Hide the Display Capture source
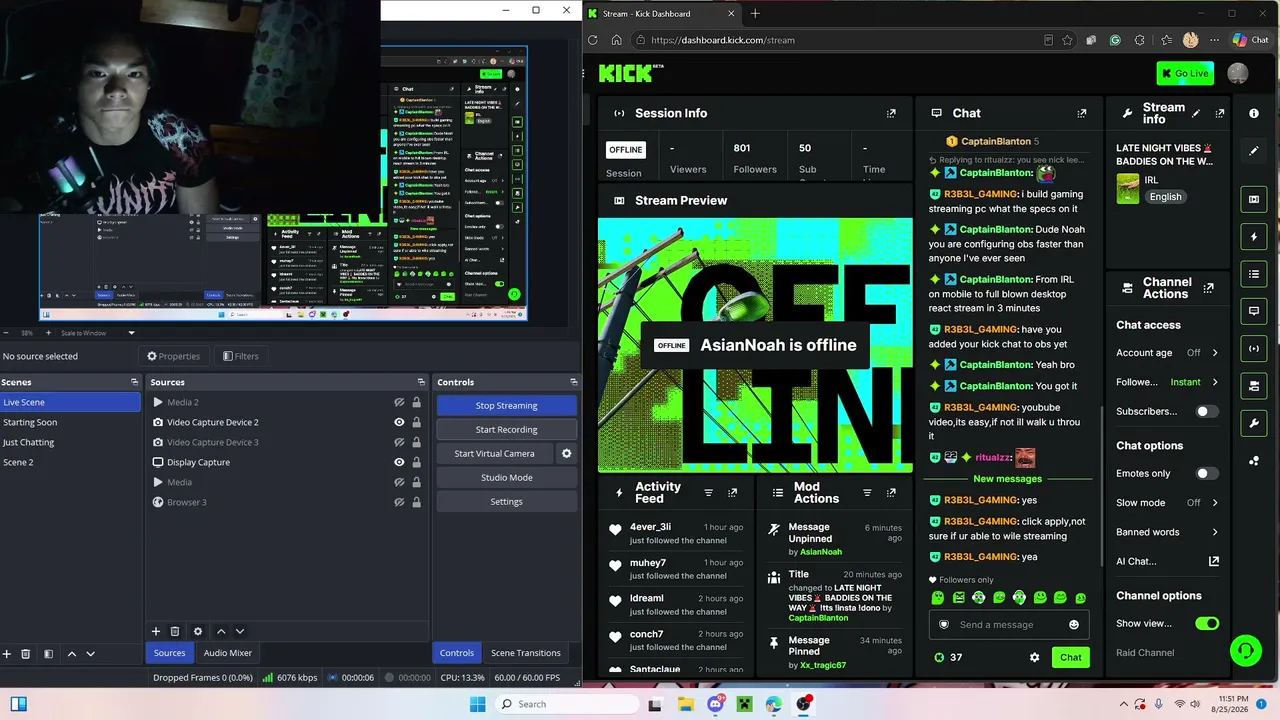Screen dimensions: 1280x720 click(x=399, y=462)
